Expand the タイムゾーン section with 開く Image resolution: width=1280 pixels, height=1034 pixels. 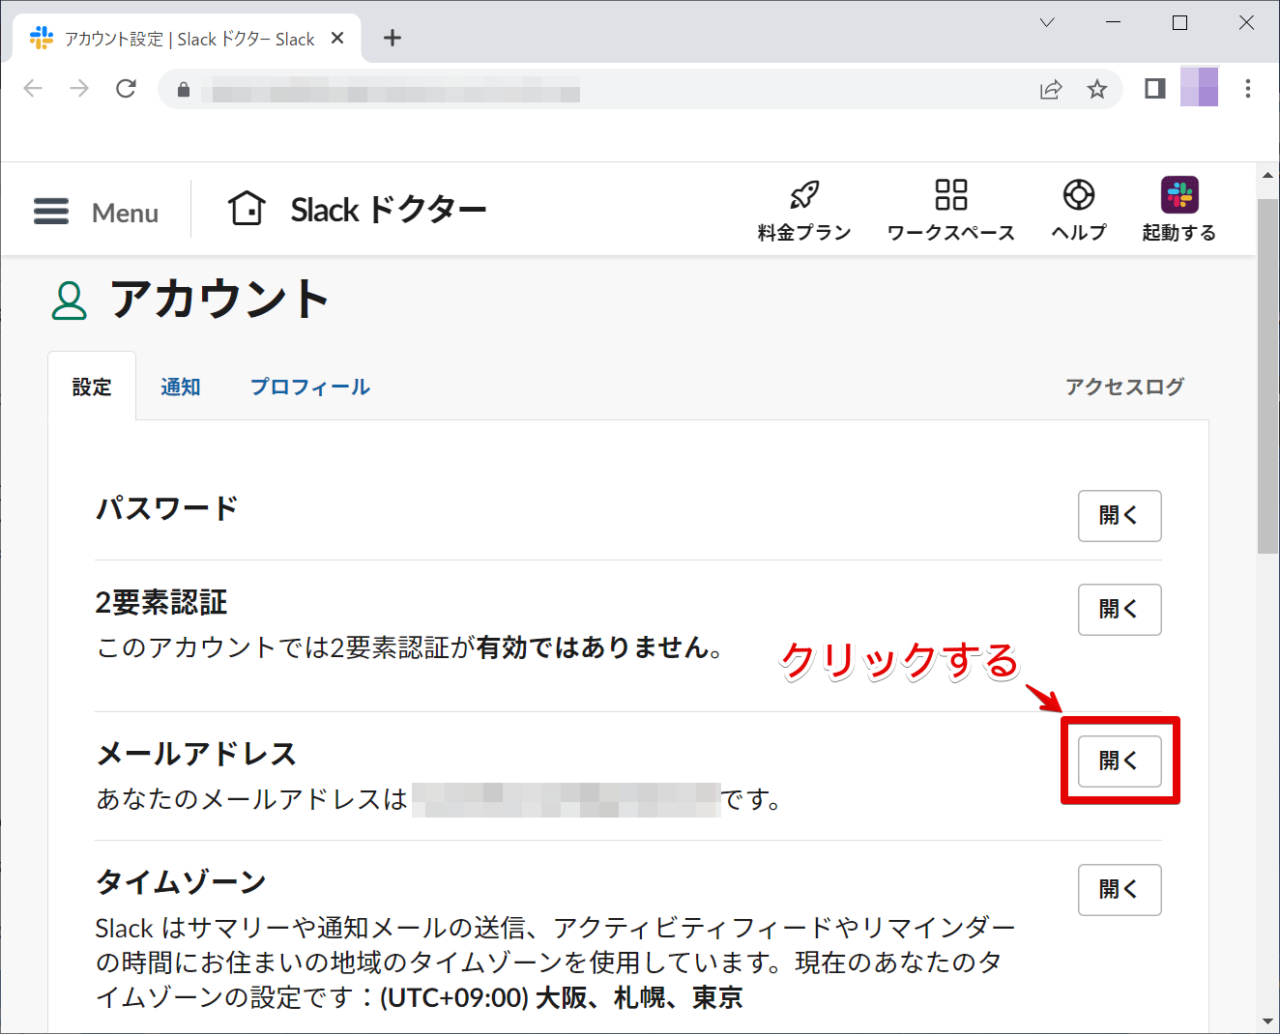pos(1120,890)
